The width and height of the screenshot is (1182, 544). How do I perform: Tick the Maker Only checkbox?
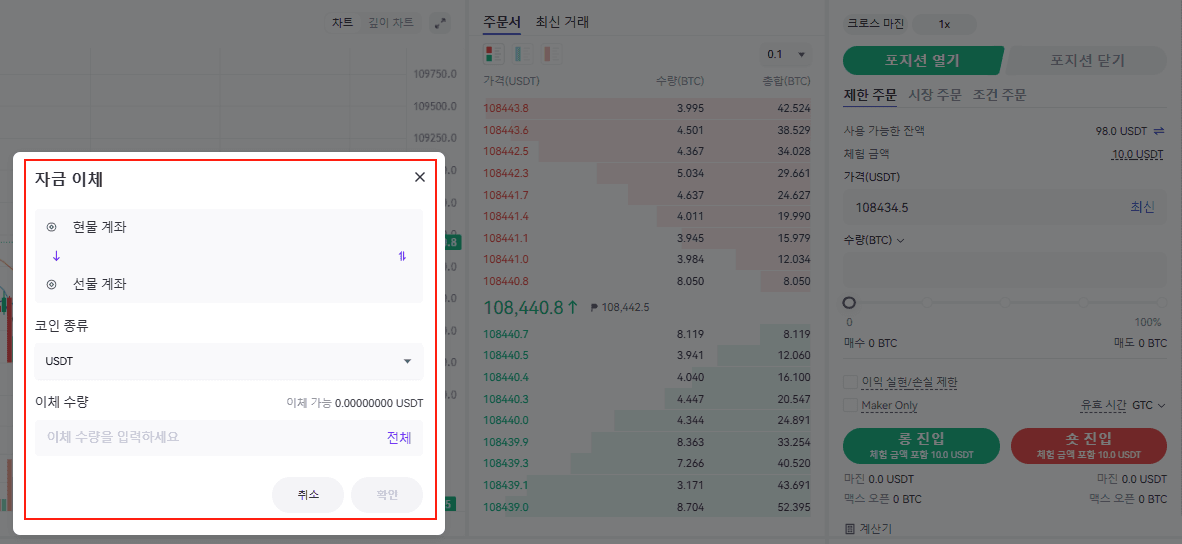[x=851, y=405]
